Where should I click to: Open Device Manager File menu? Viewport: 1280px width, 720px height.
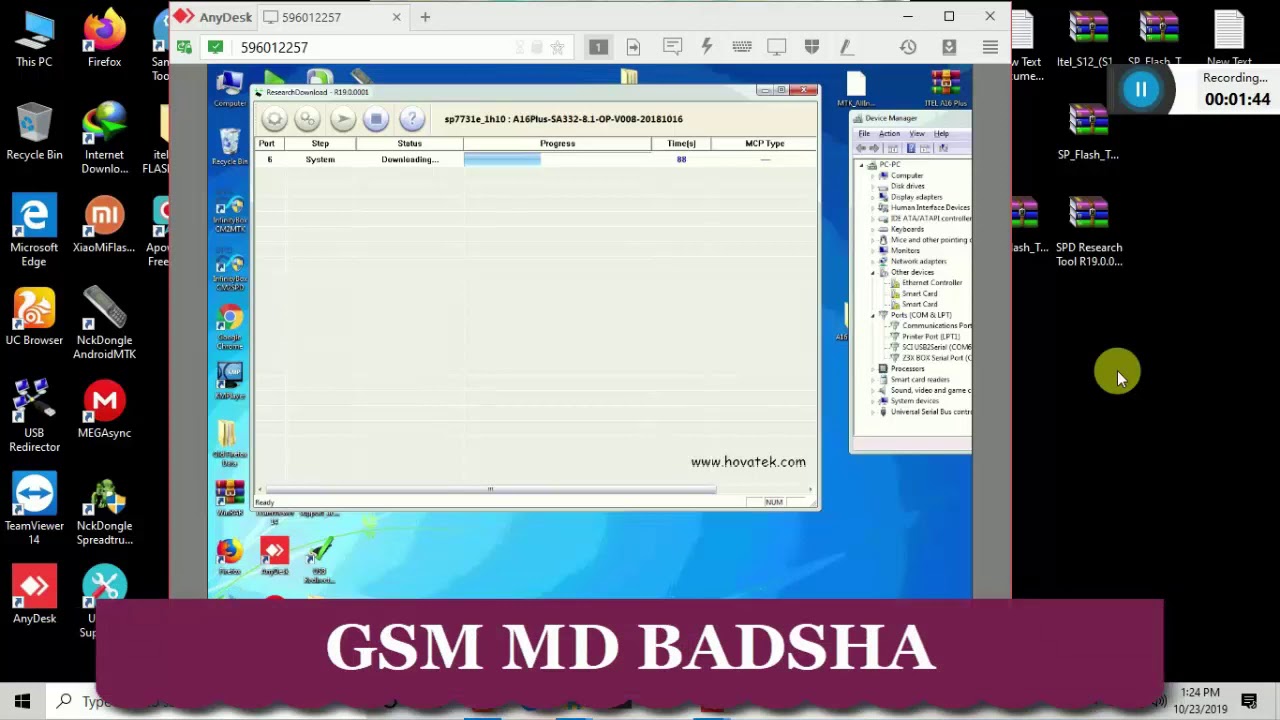864,134
